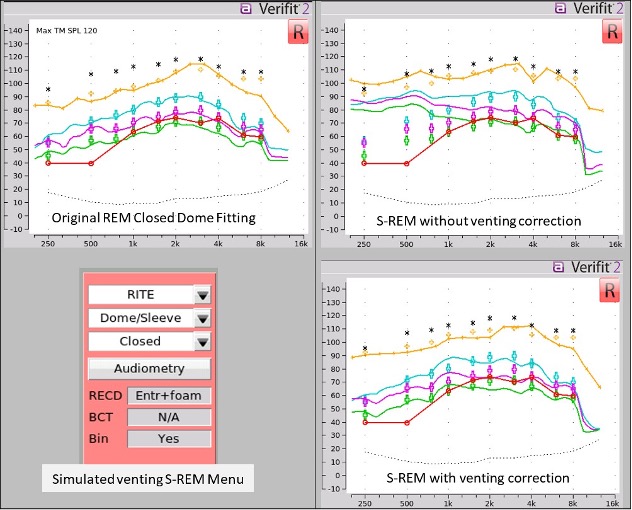
Task: Click the R ear icon in Original REM panel
Action: [x=298, y=32]
